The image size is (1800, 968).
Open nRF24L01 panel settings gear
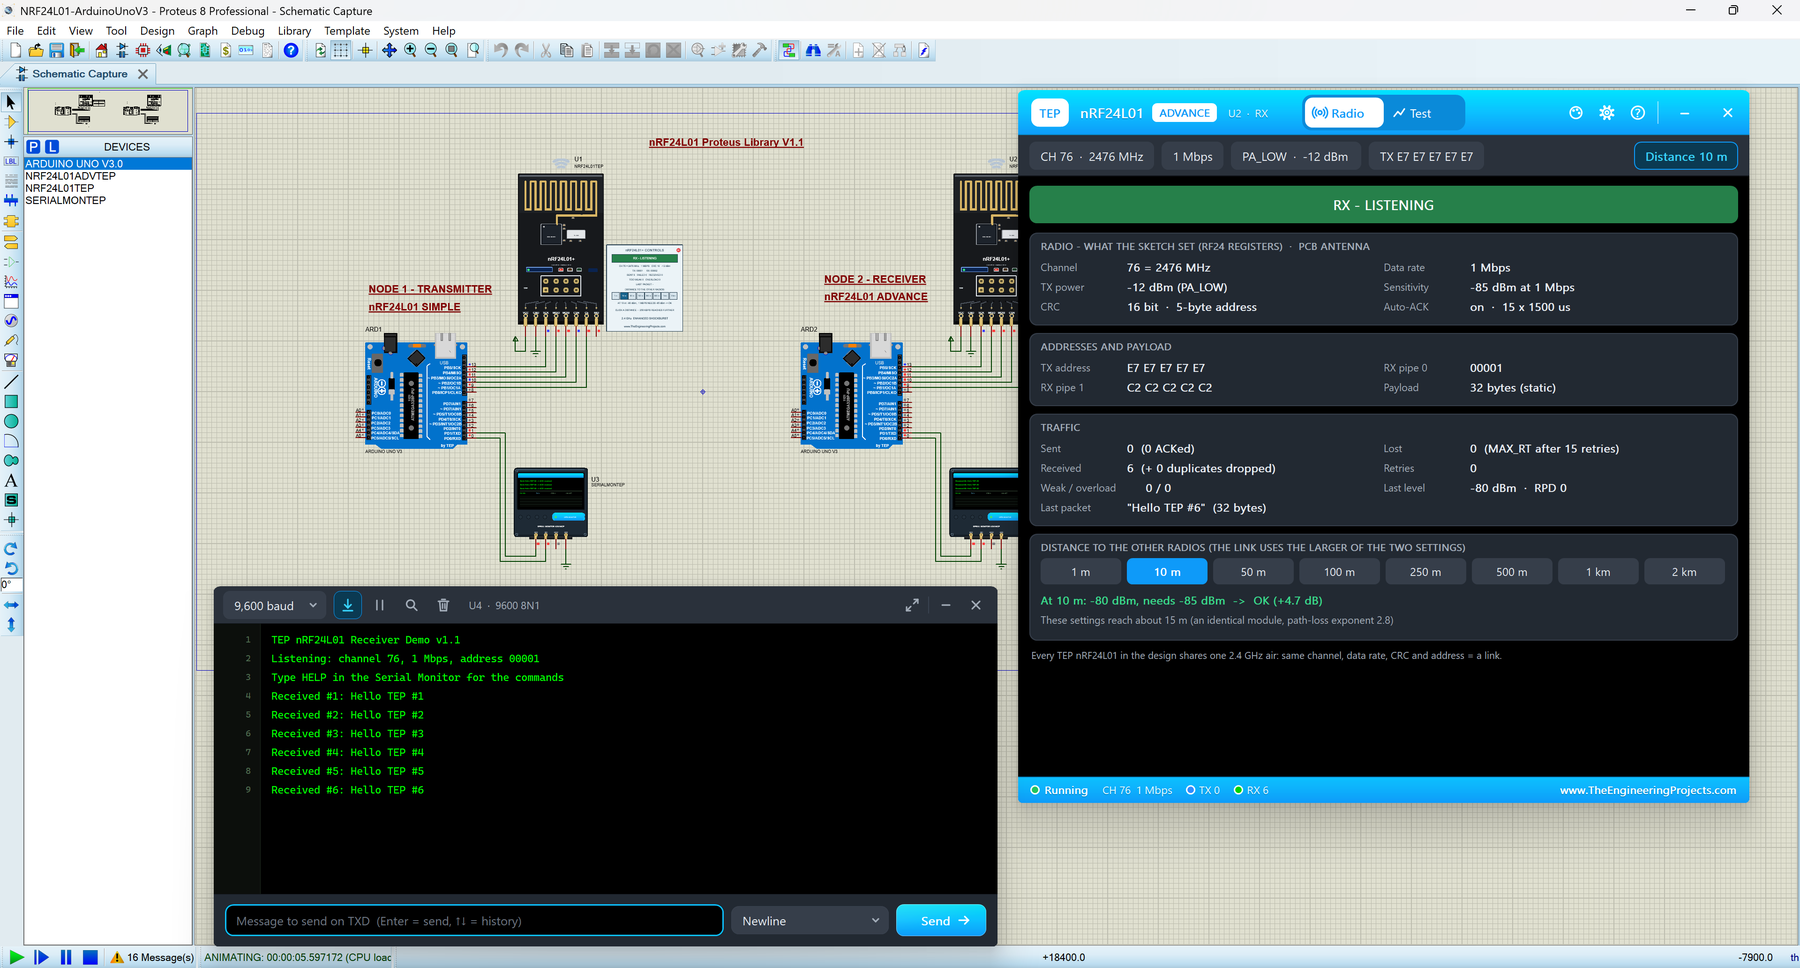pos(1607,113)
